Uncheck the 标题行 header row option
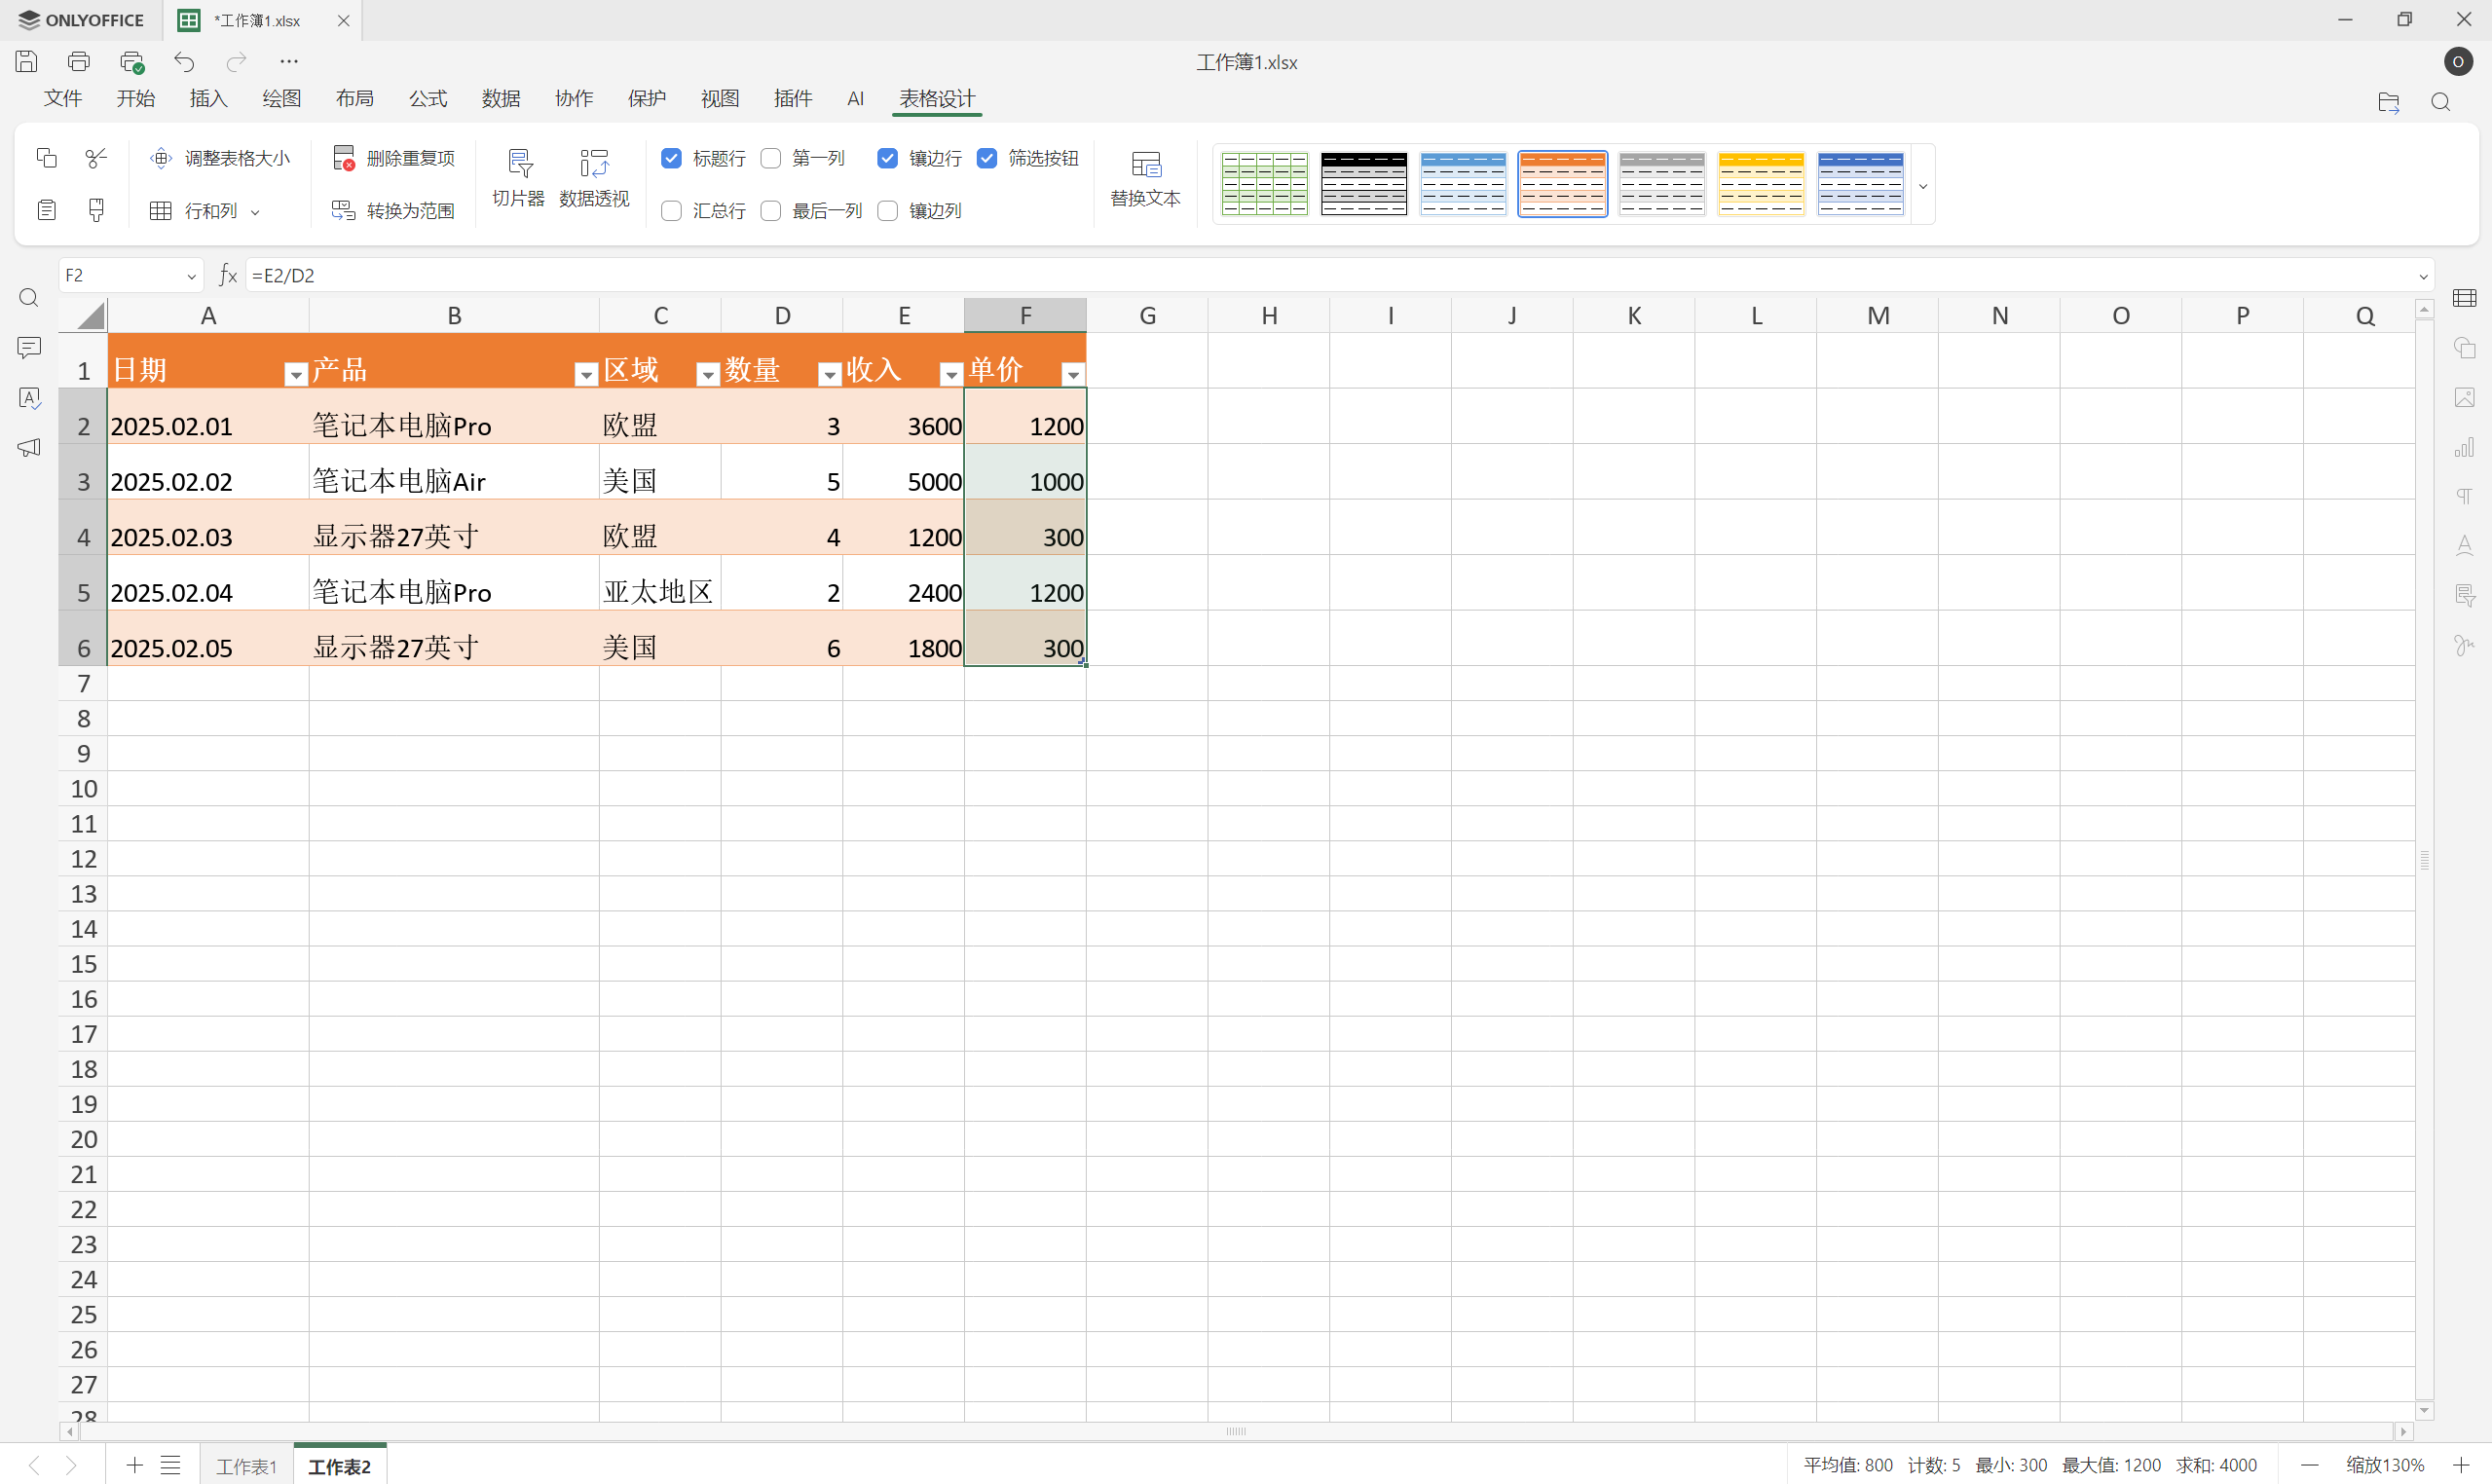 (x=670, y=158)
